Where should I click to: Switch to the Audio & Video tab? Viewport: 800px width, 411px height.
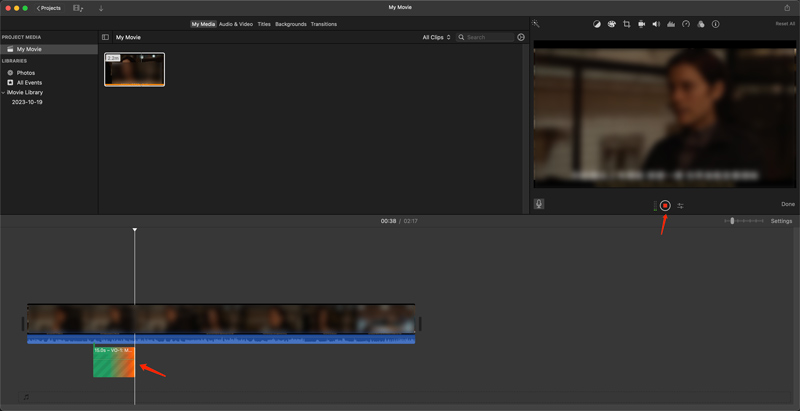tap(236, 24)
